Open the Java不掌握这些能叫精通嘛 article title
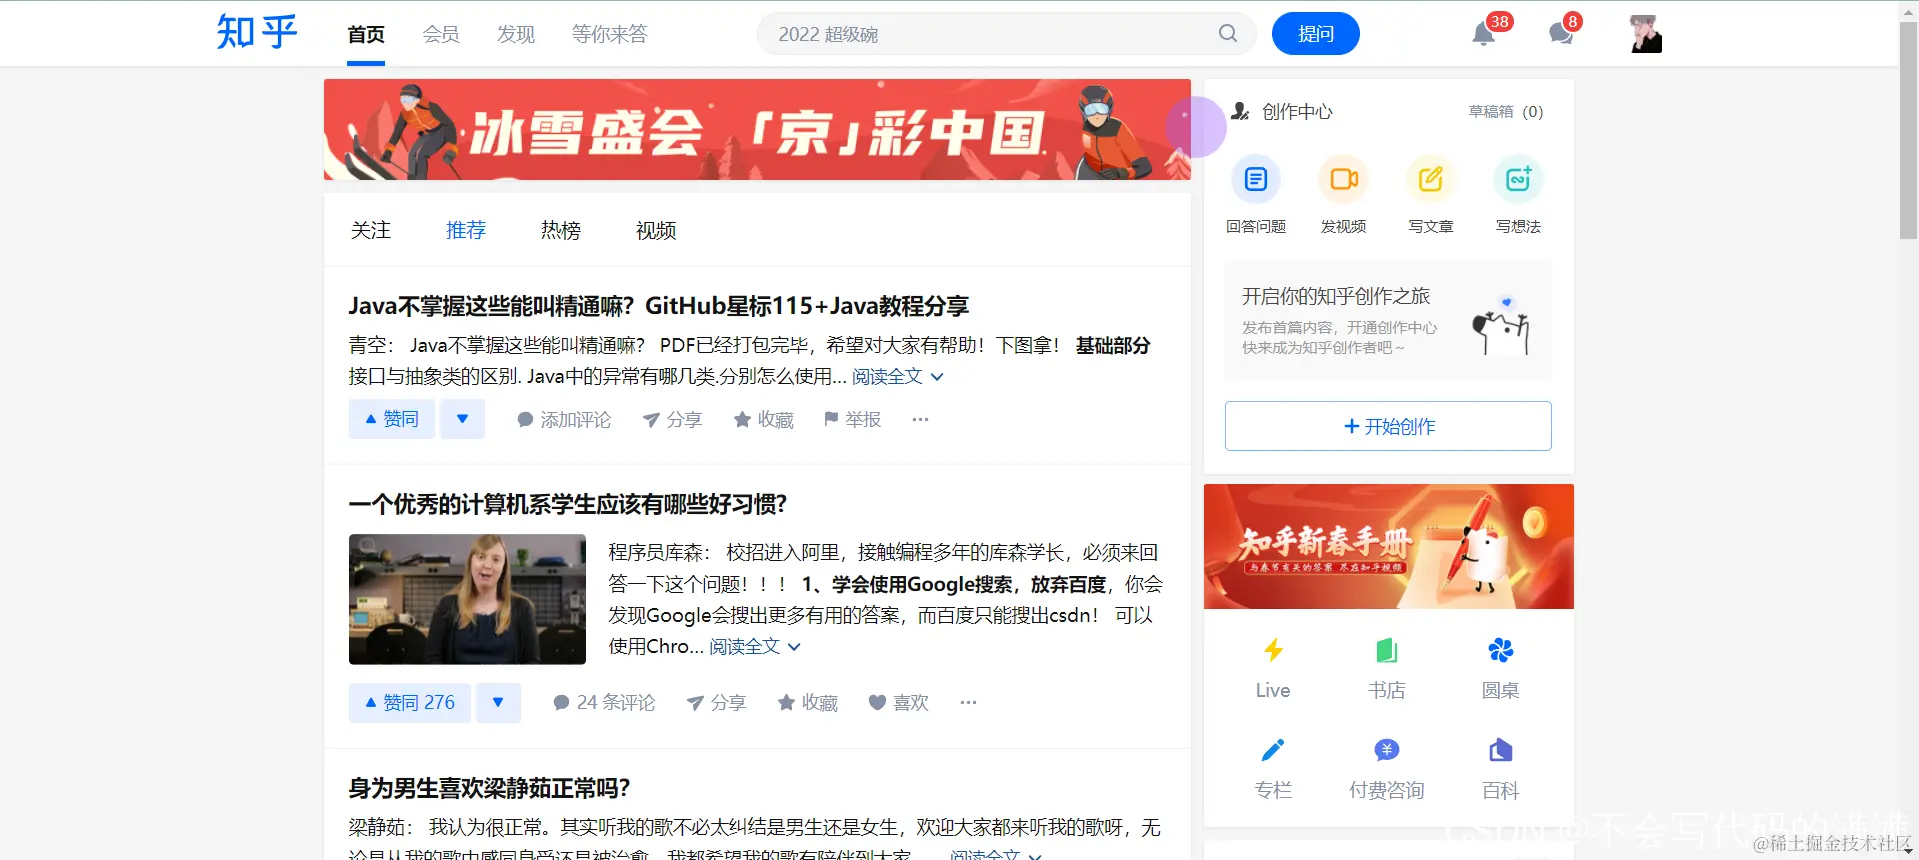Viewport: 1919px width, 860px height. (x=659, y=306)
